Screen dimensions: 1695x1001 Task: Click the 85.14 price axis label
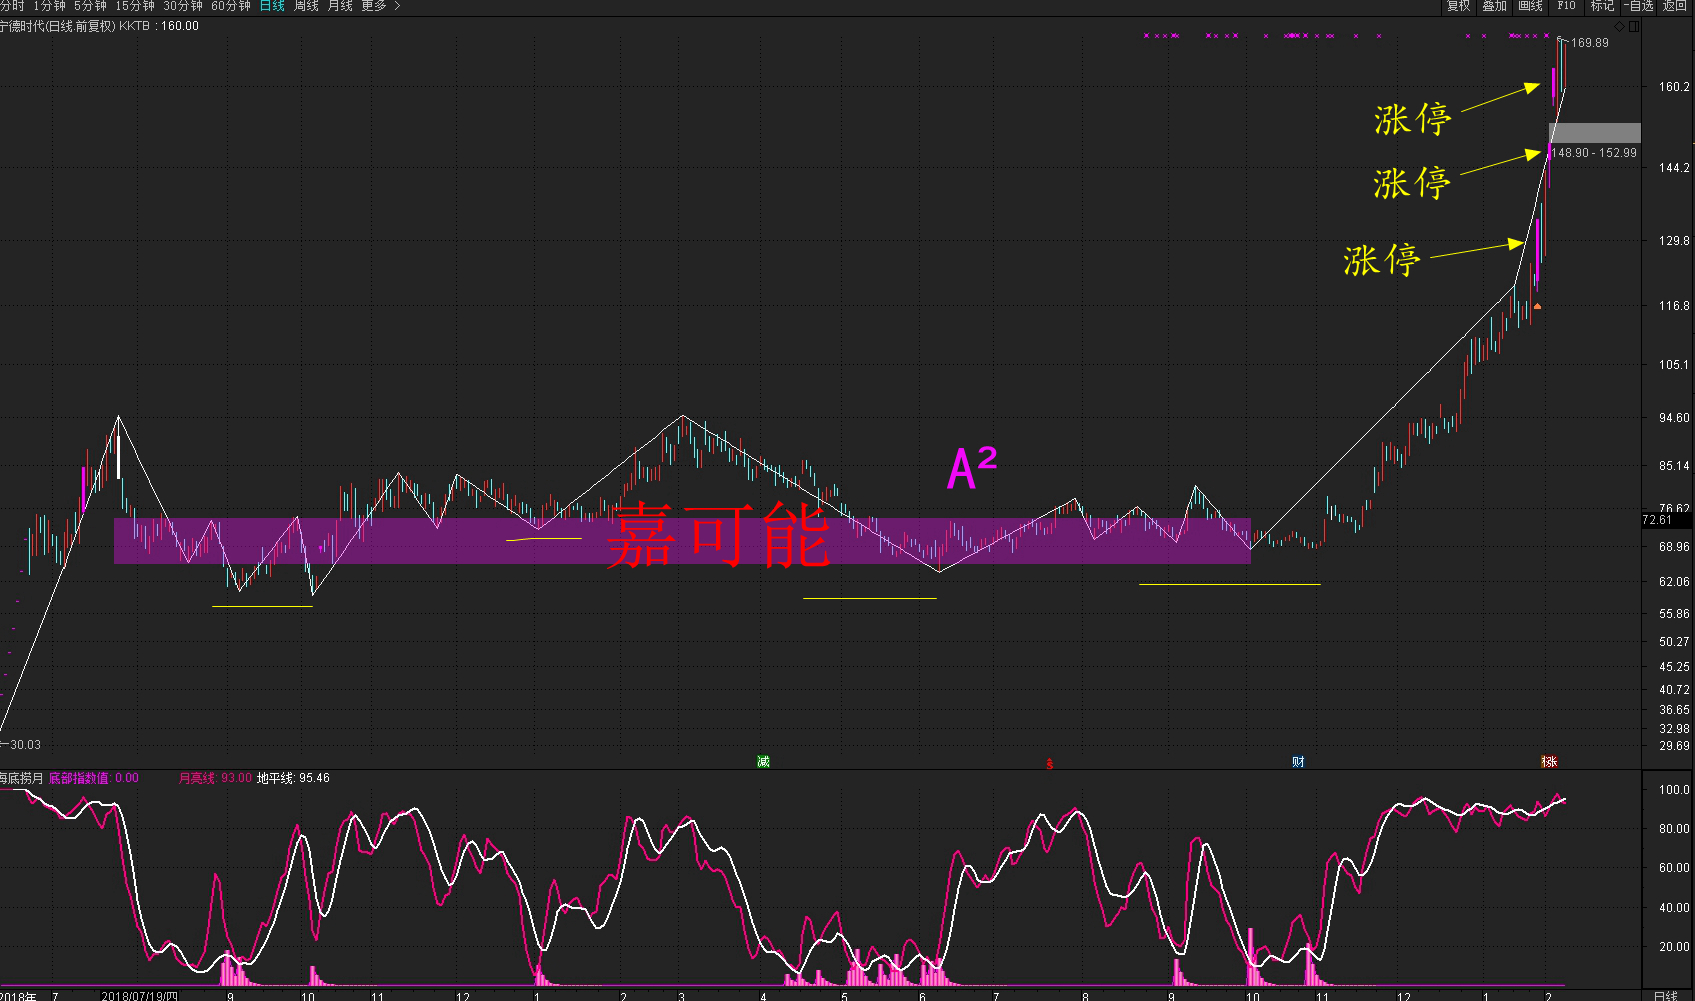pyautogui.click(x=1674, y=466)
